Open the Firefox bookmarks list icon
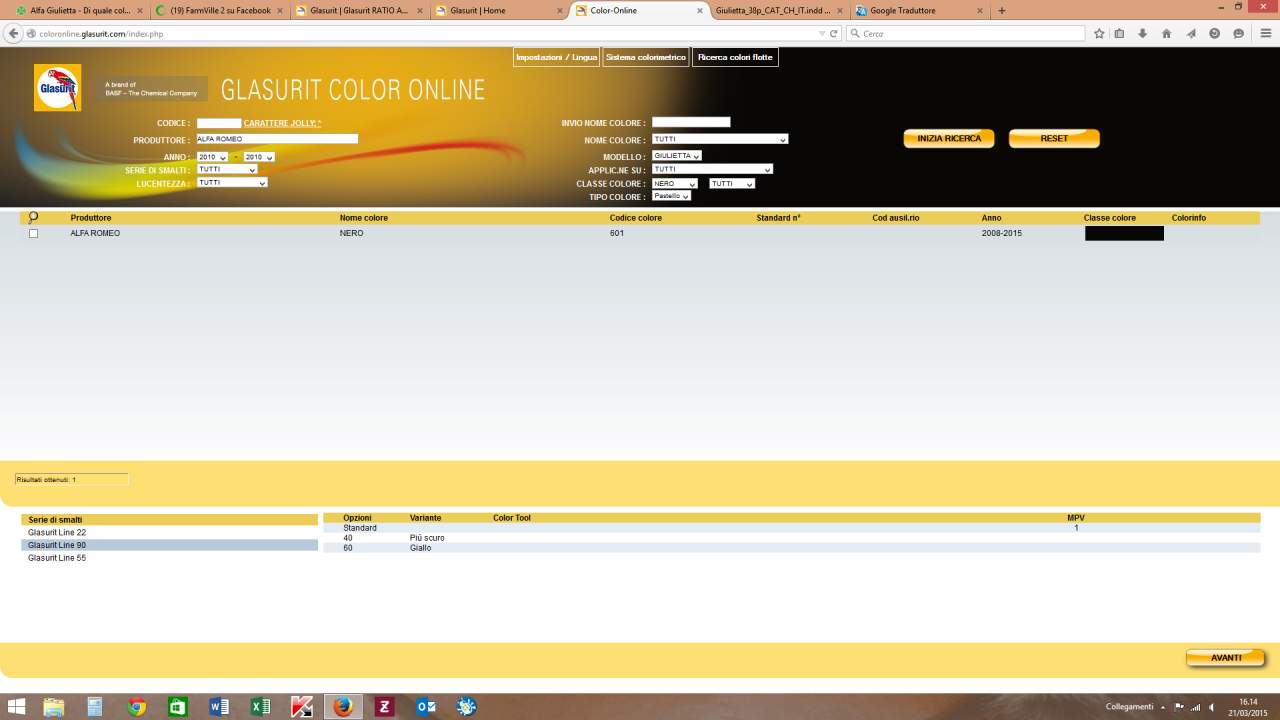1280x720 pixels. 1119,33
